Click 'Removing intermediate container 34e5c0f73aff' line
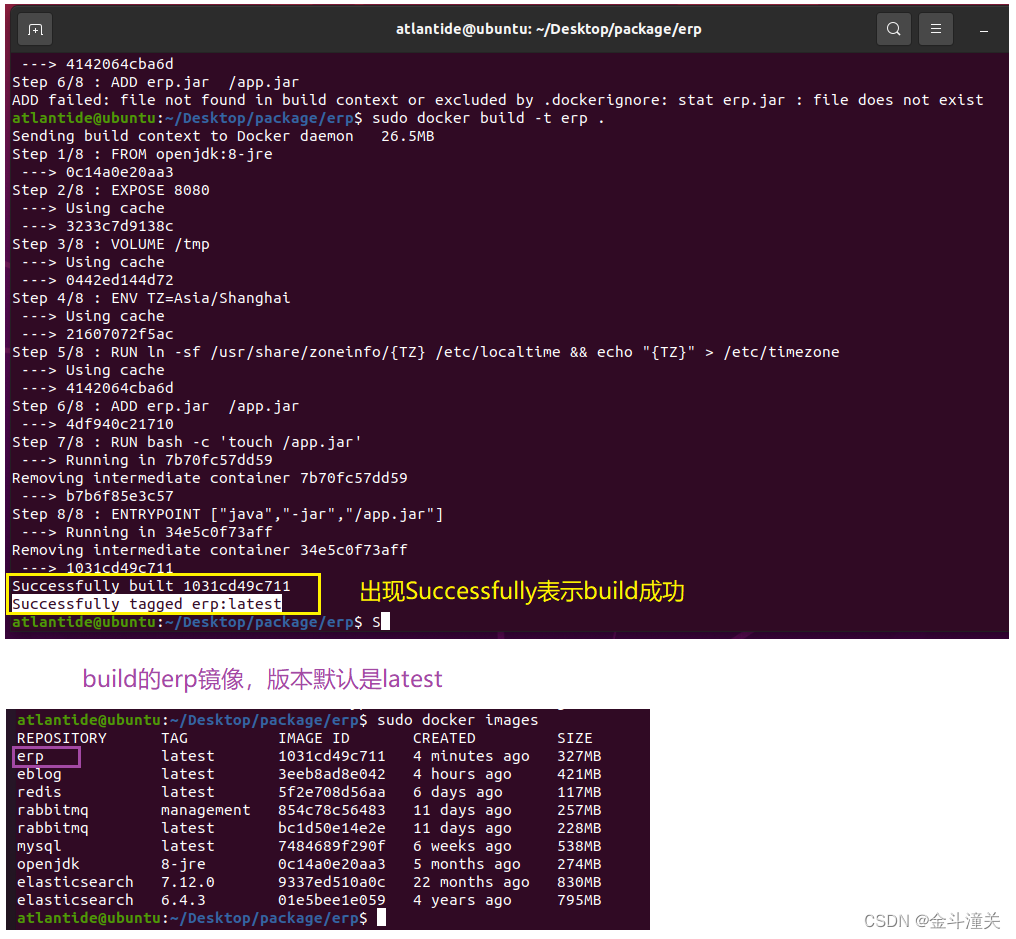Viewport: 1016px width, 939px height. 209,550
